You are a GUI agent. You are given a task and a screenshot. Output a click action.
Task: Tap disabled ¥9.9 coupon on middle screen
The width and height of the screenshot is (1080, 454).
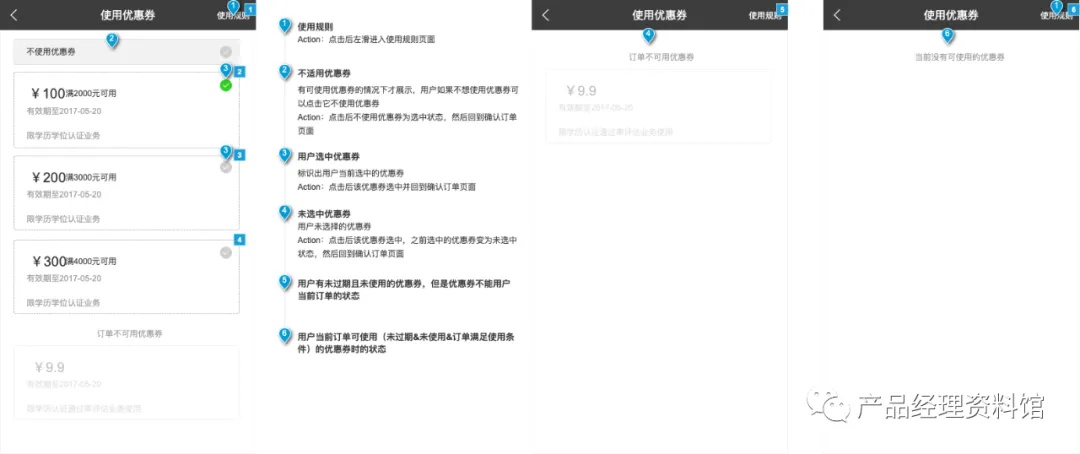pos(658,106)
